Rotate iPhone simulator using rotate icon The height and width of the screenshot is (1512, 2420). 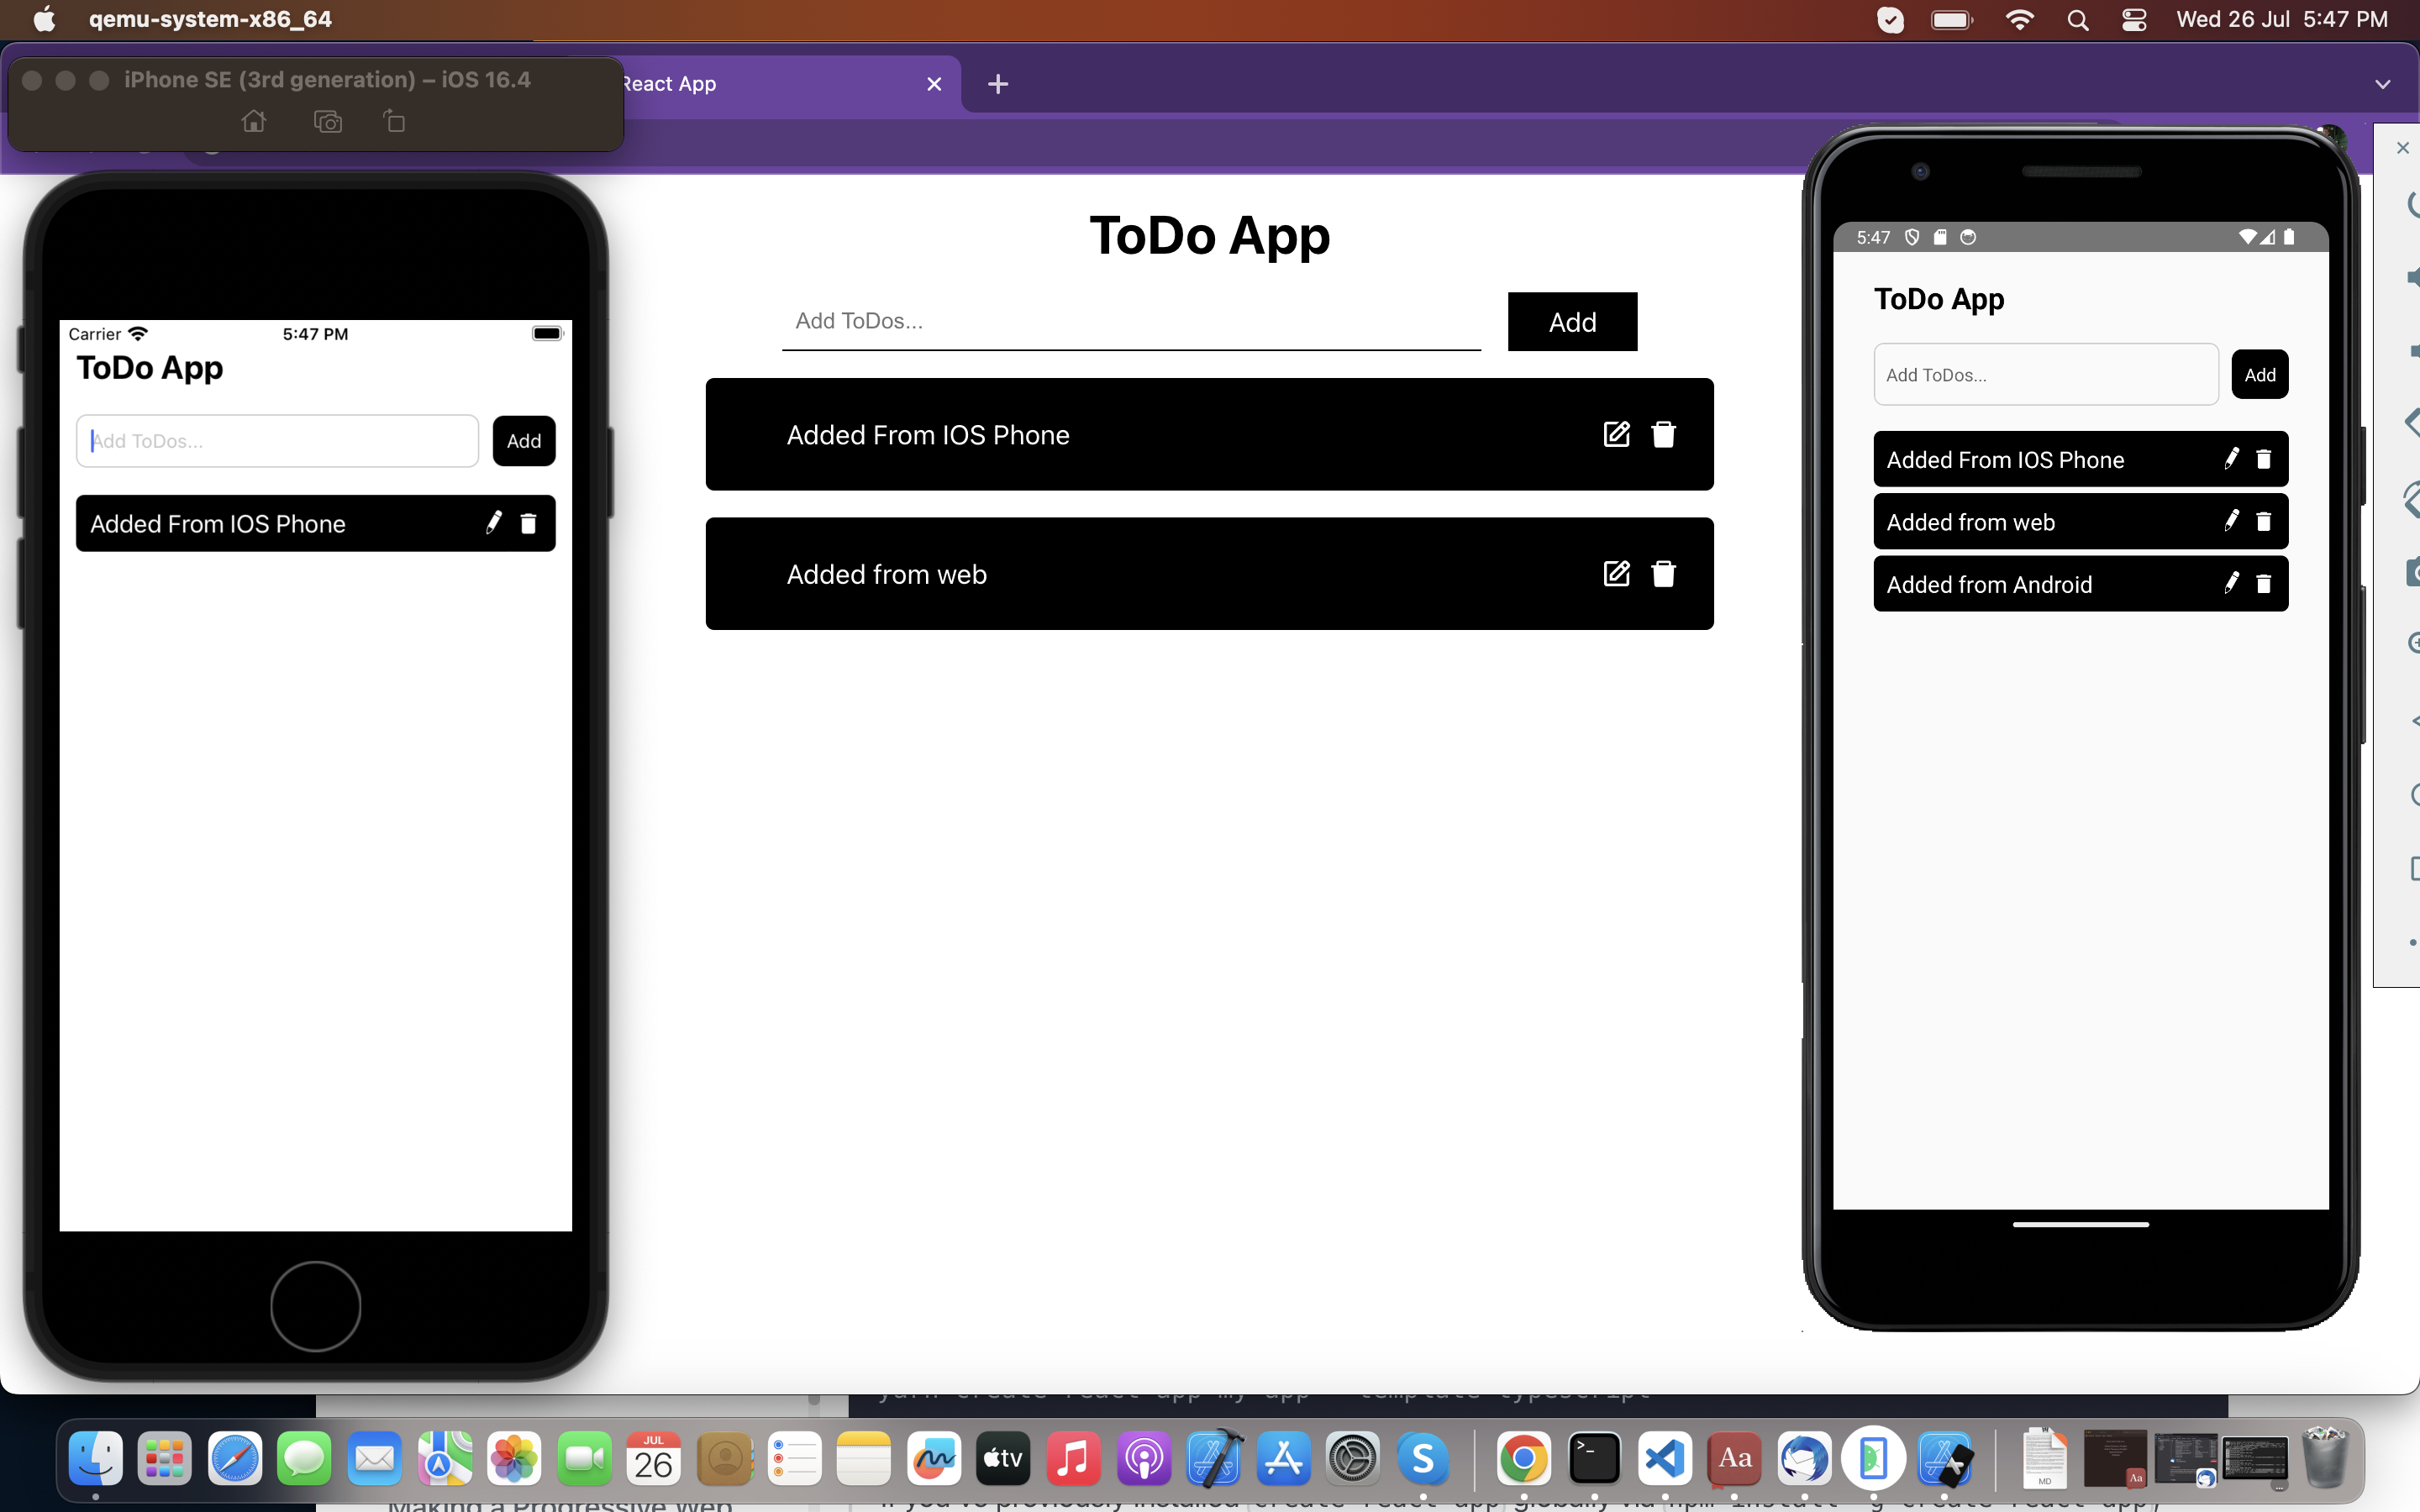click(394, 122)
